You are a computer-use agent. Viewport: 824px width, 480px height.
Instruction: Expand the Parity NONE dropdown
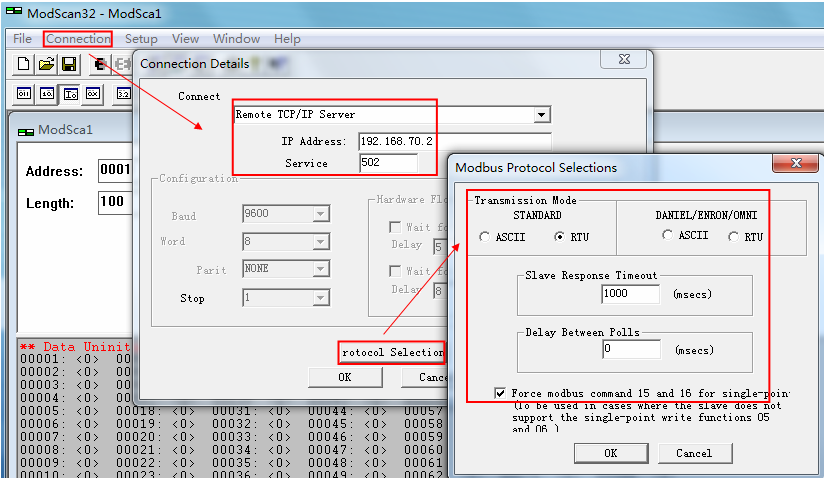pos(321,269)
